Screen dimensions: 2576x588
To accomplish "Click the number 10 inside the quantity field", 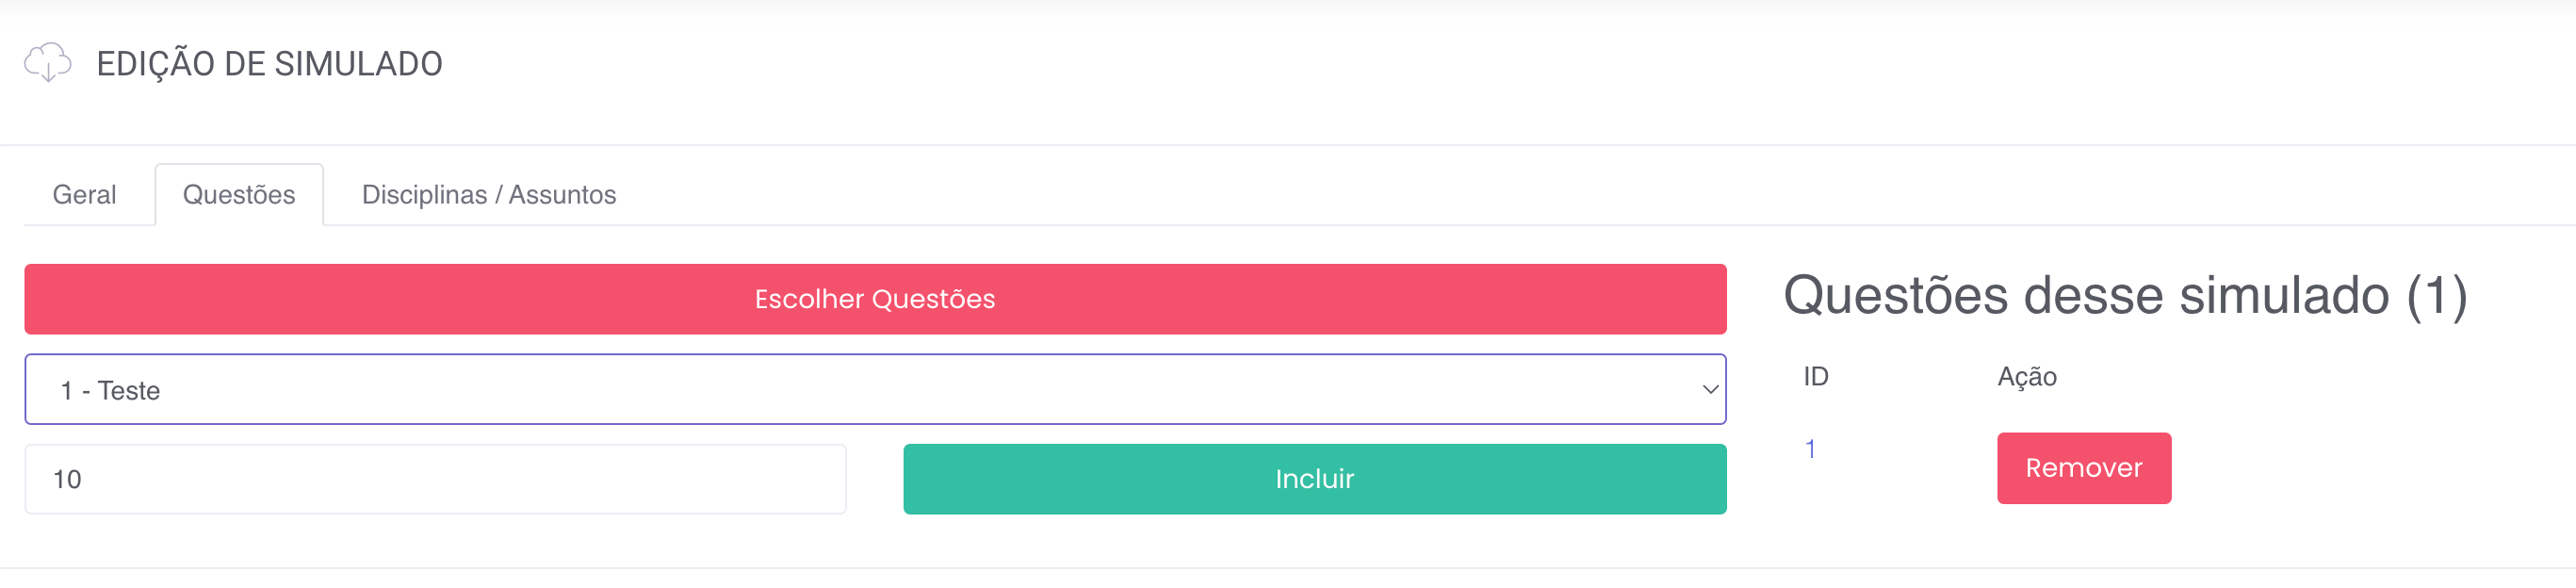I will pyautogui.click(x=67, y=479).
